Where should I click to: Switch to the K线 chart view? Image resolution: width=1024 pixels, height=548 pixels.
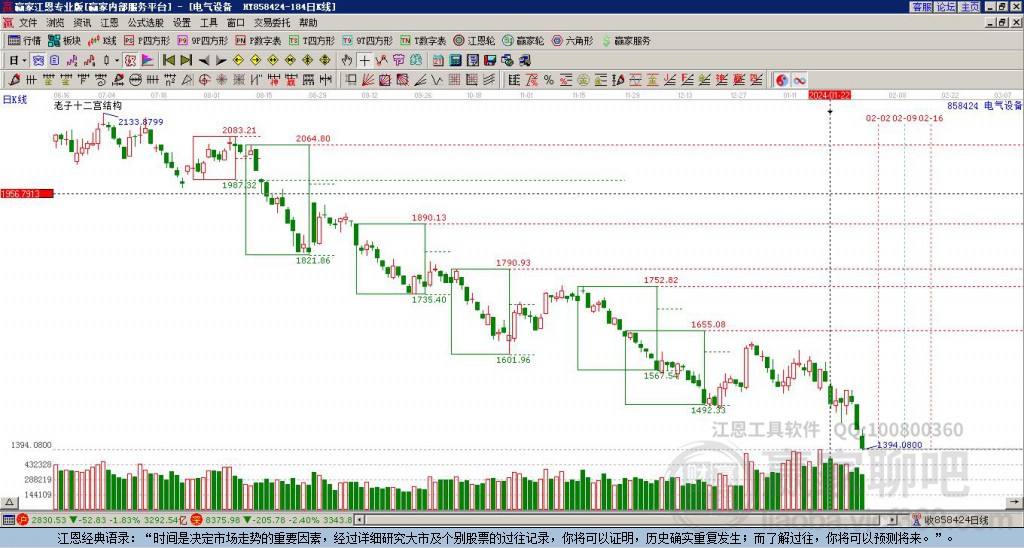(x=103, y=40)
